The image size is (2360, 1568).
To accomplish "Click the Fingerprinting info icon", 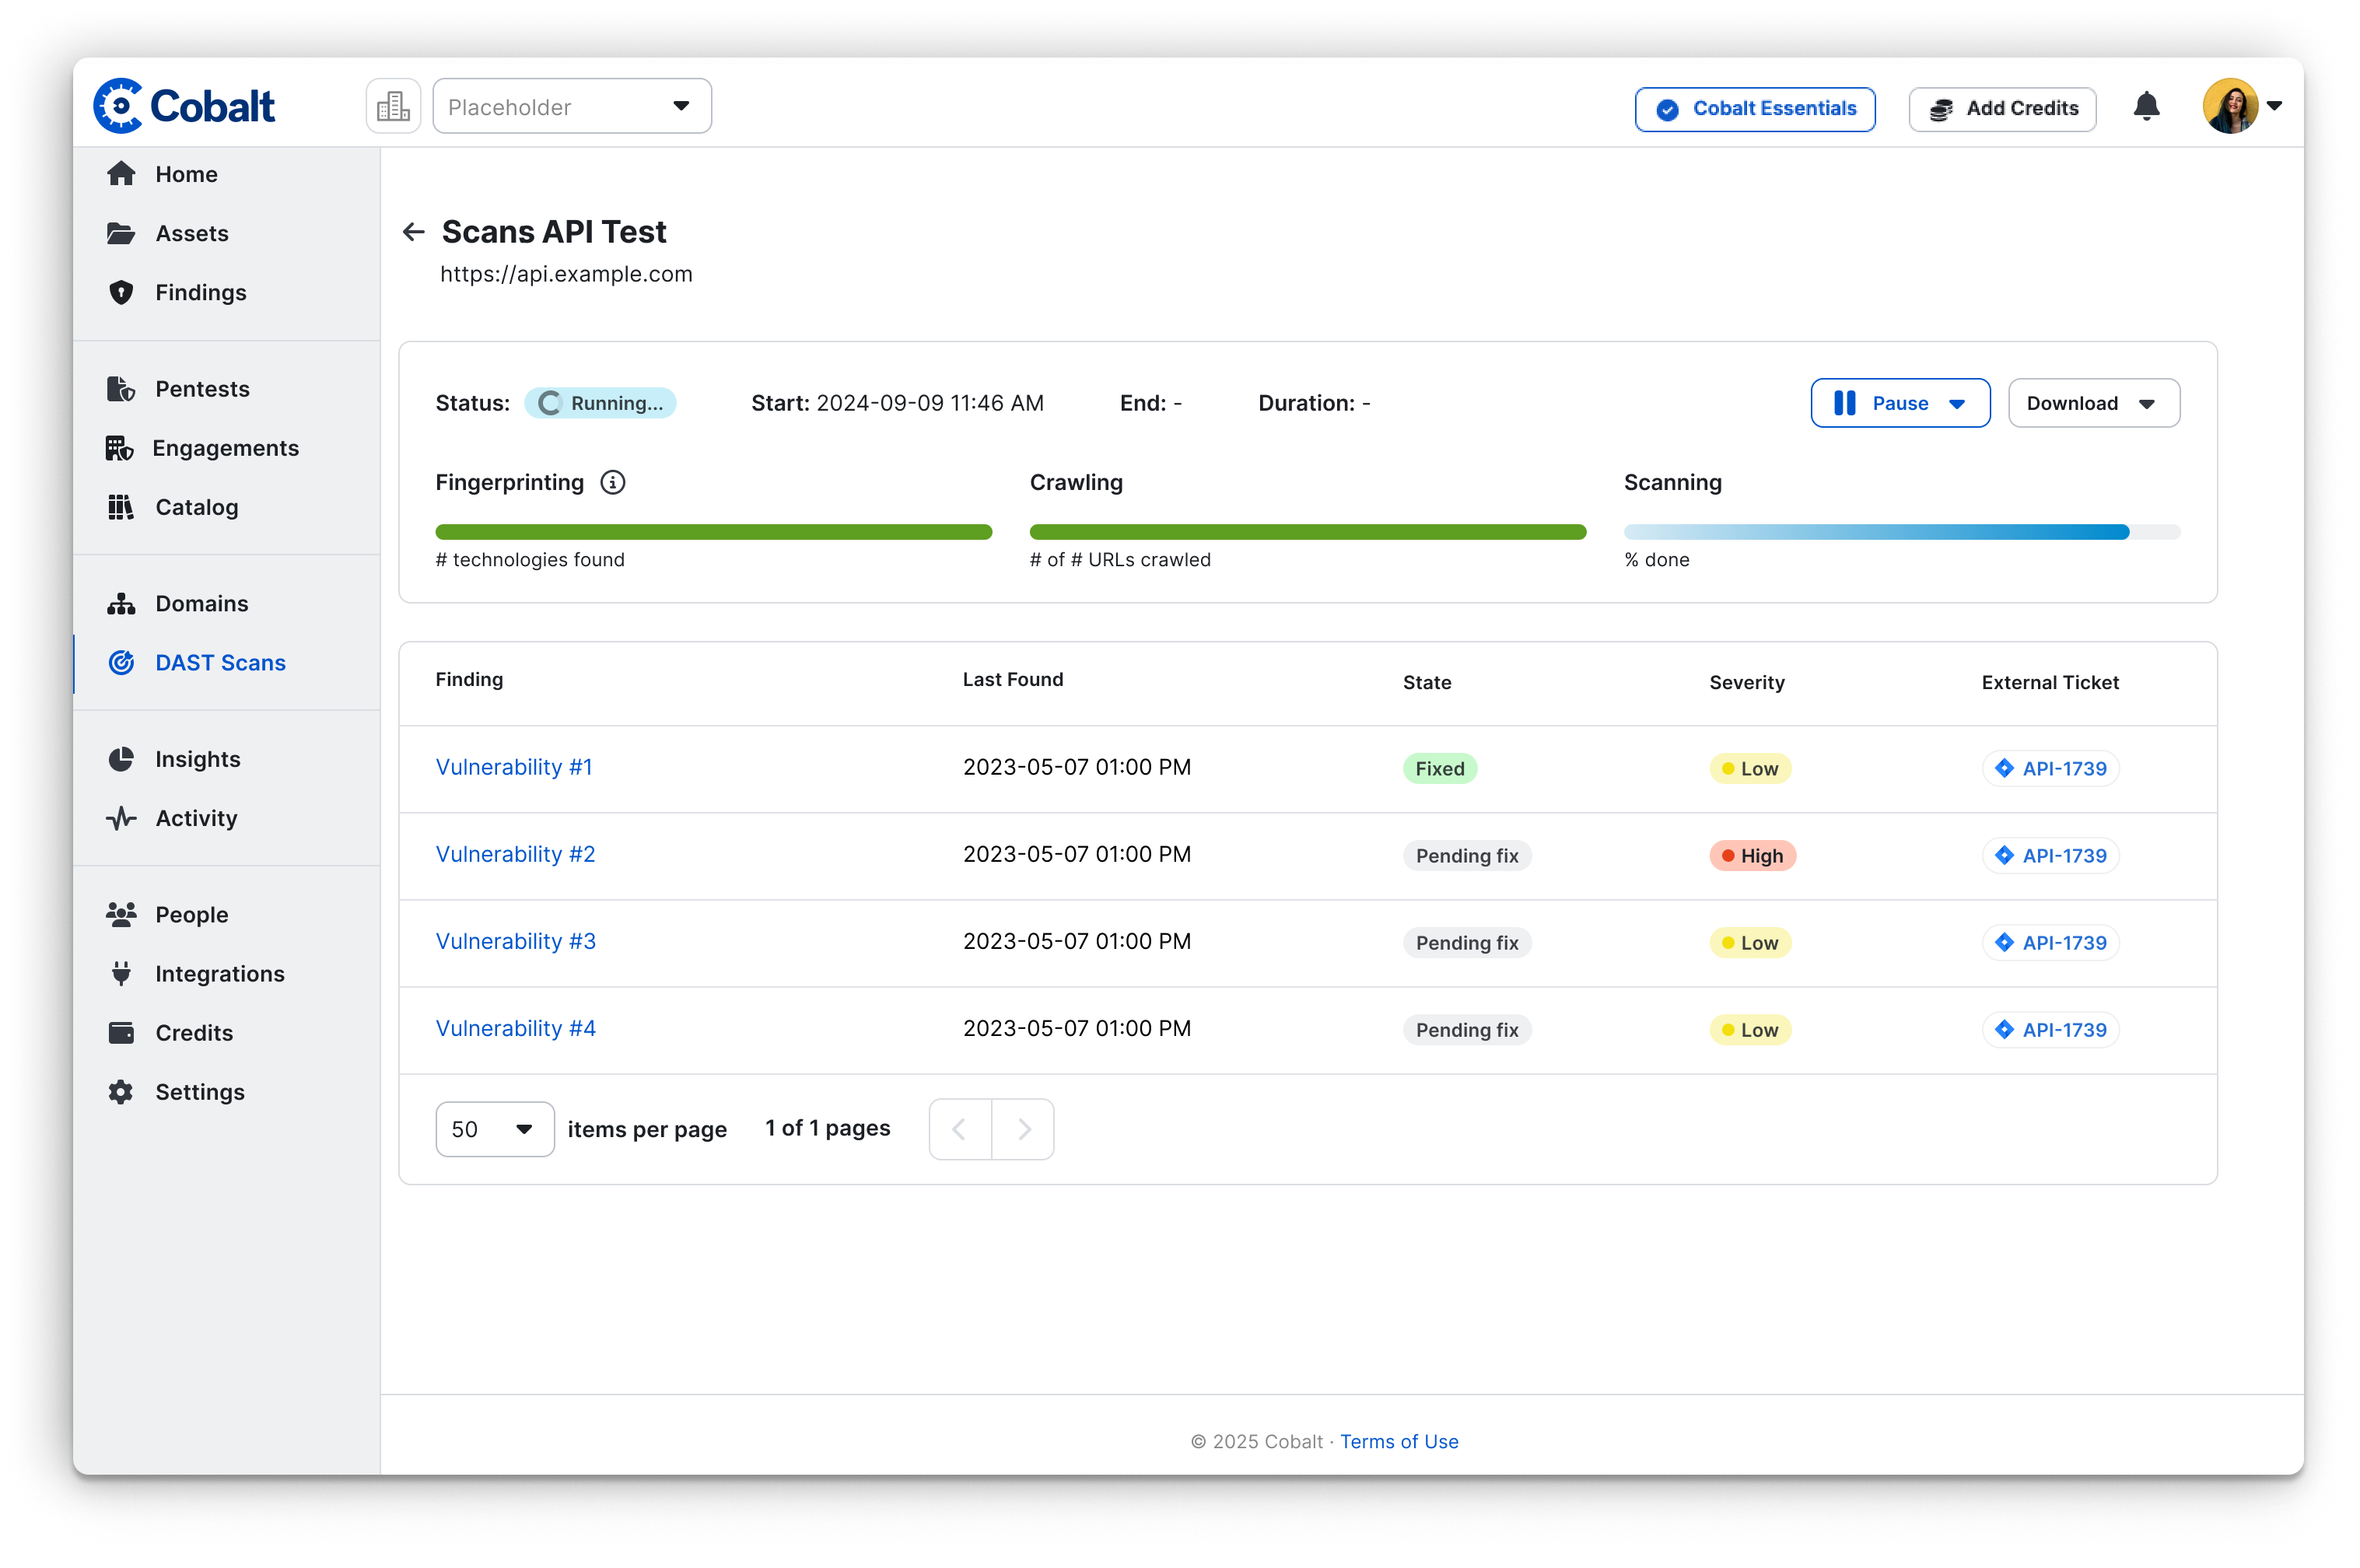I will tap(612, 483).
